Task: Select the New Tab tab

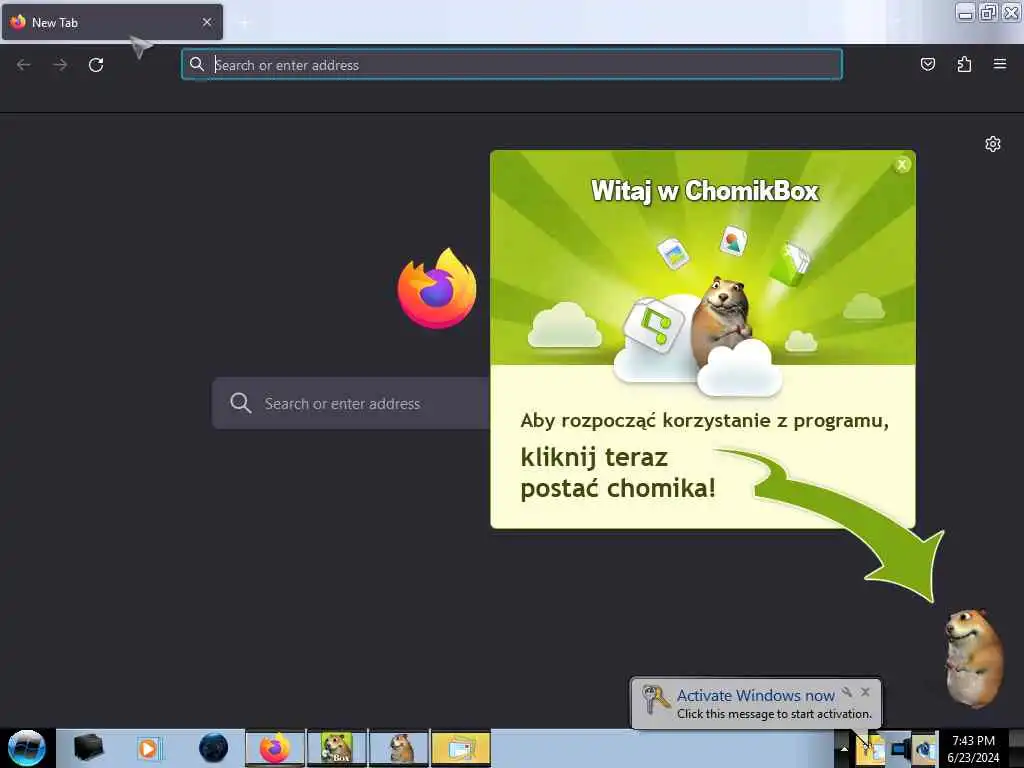Action: point(112,22)
